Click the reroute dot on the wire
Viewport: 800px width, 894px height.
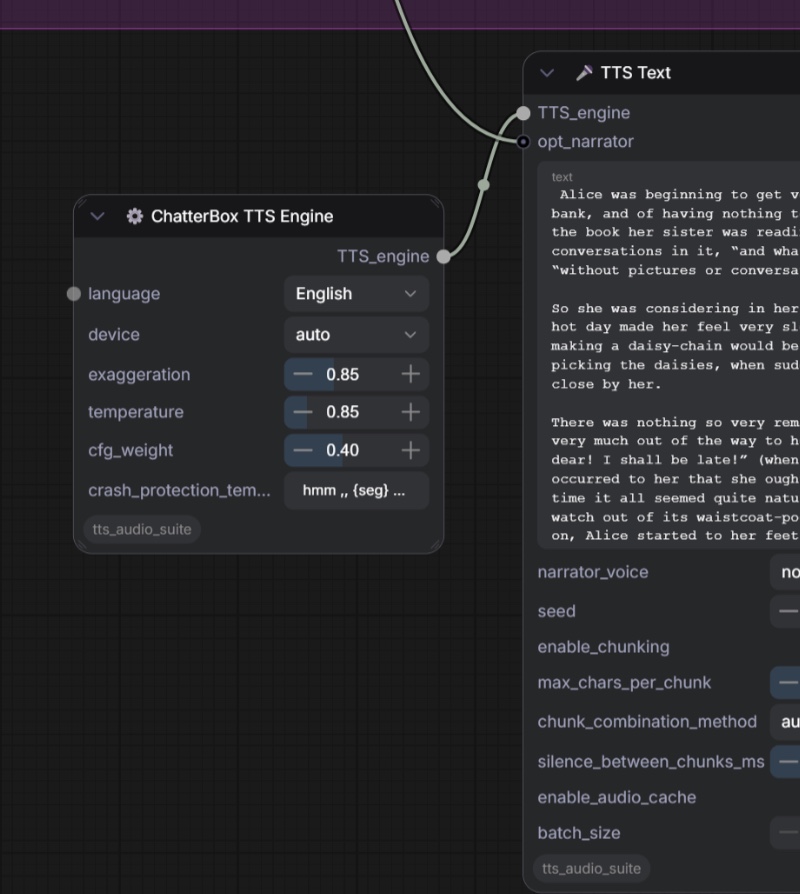(484, 185)
